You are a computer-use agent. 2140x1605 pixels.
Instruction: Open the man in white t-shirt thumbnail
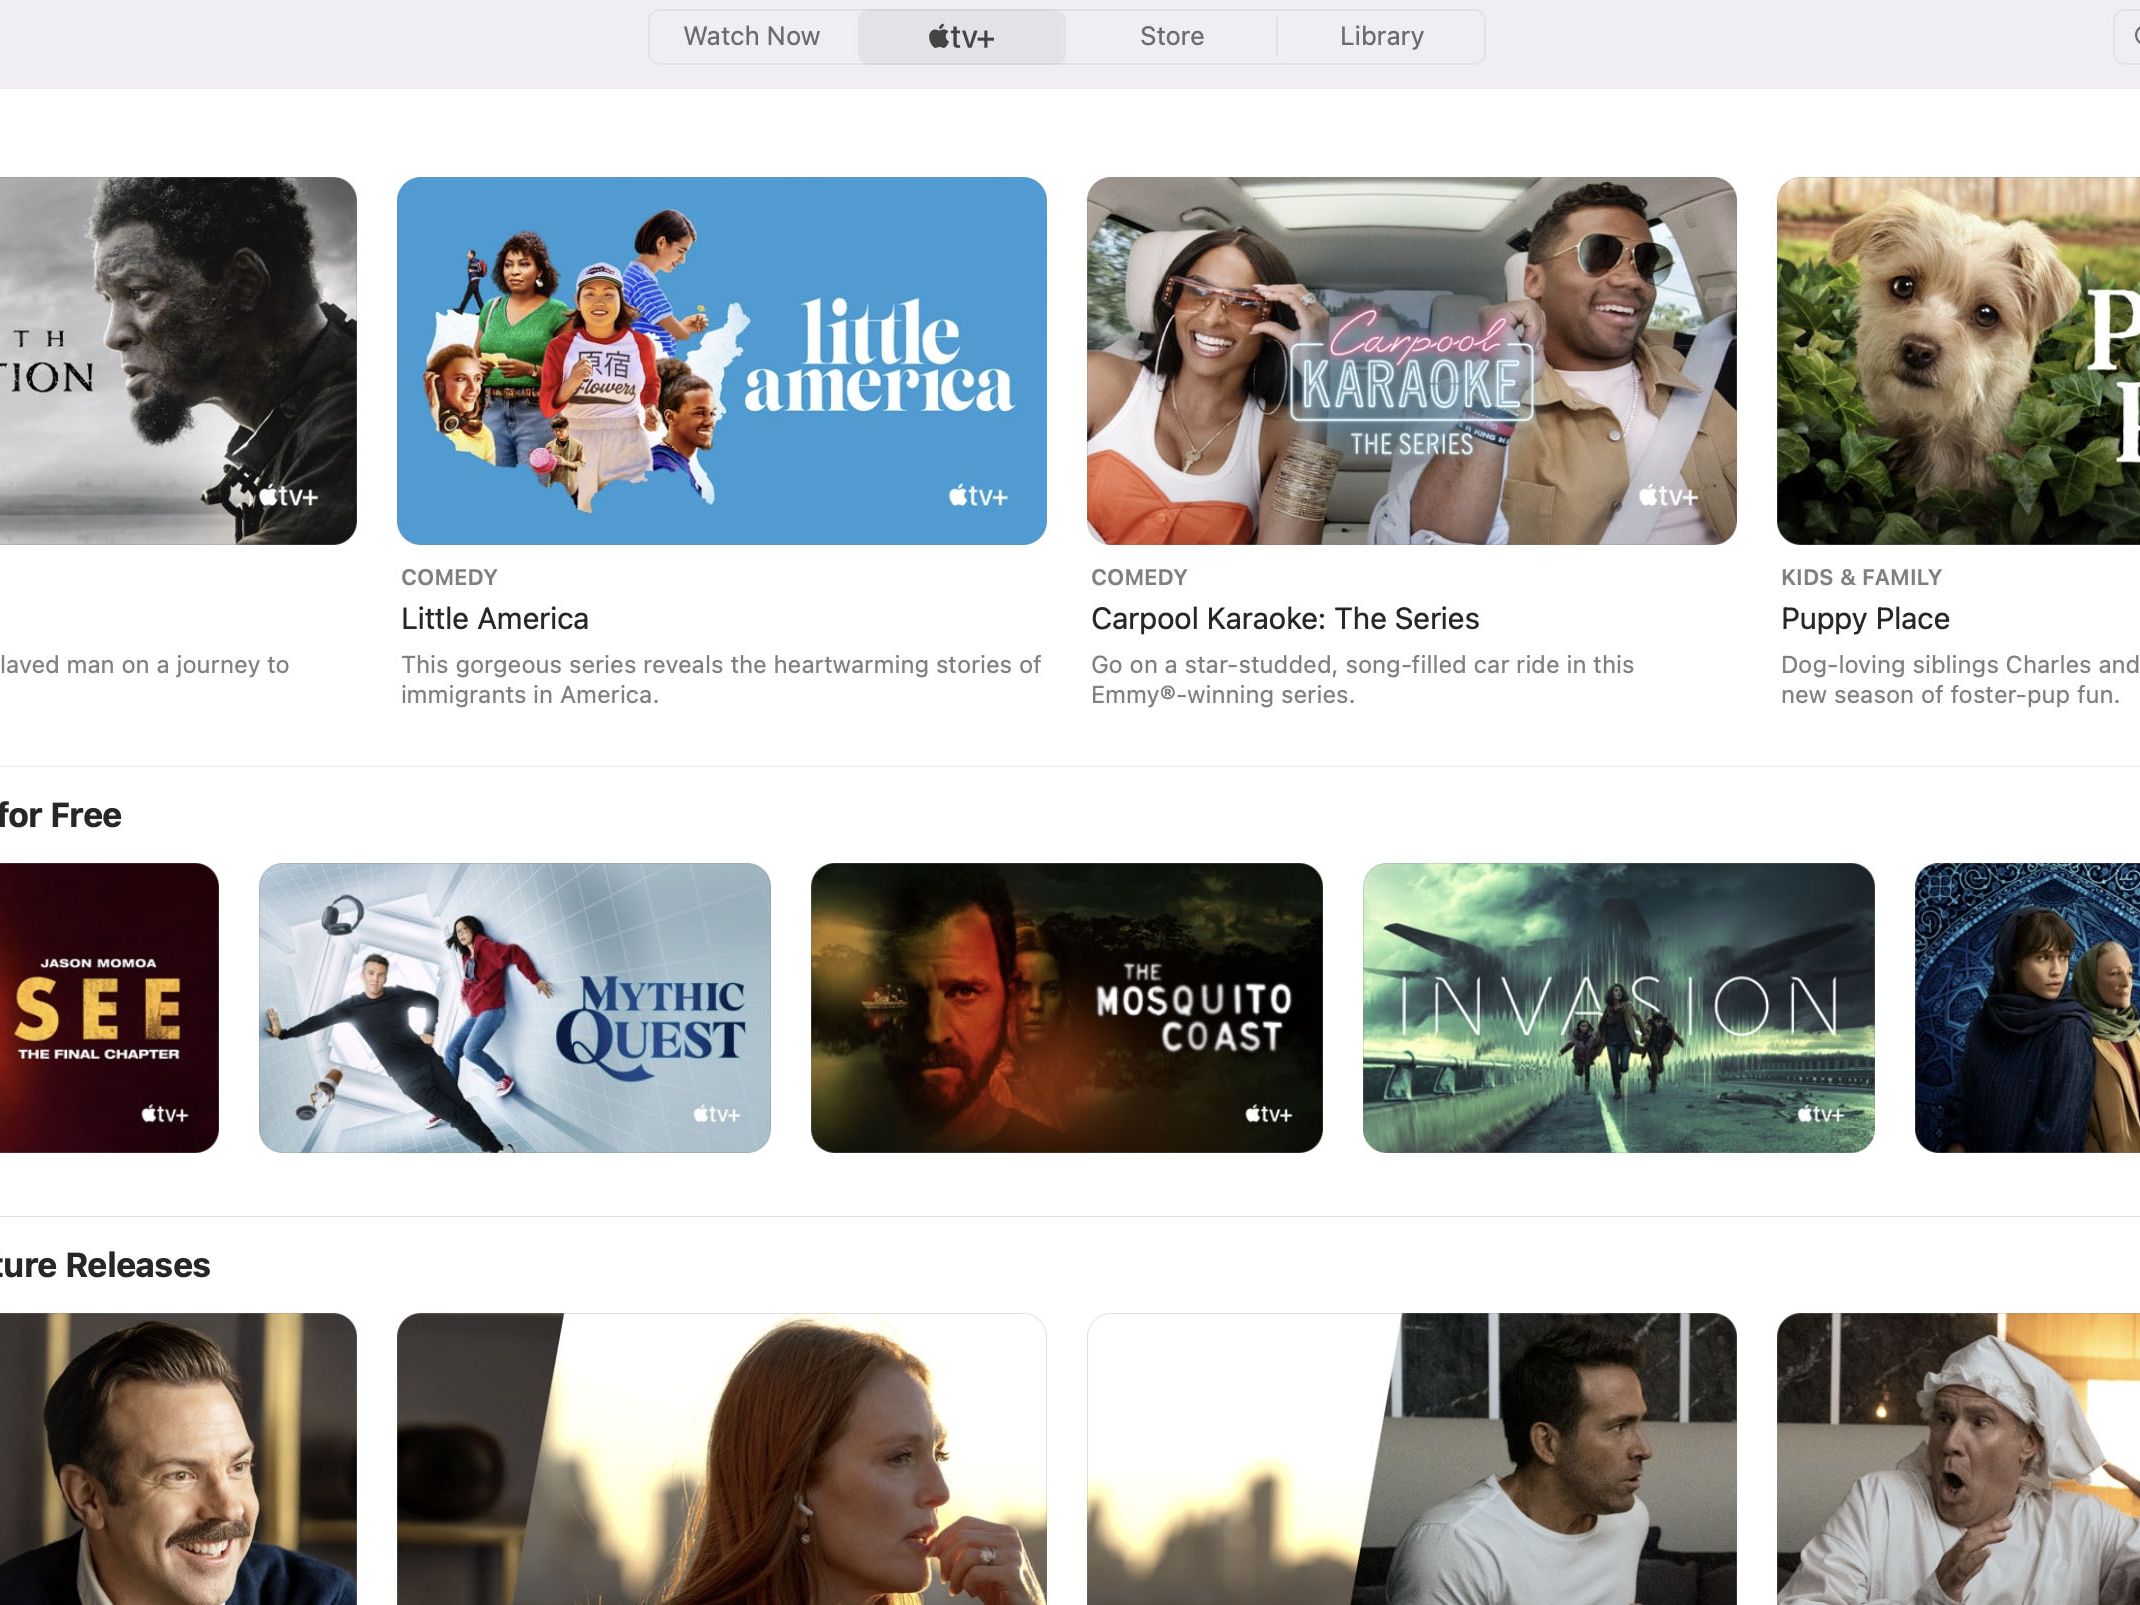point(1412,1459)
